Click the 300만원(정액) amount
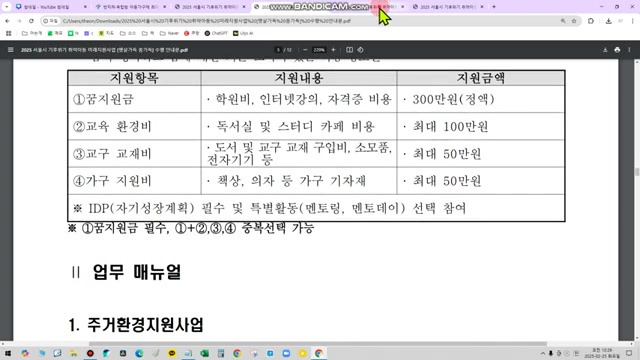The width and height of the screenshot is (640, 360). (453, 99)
